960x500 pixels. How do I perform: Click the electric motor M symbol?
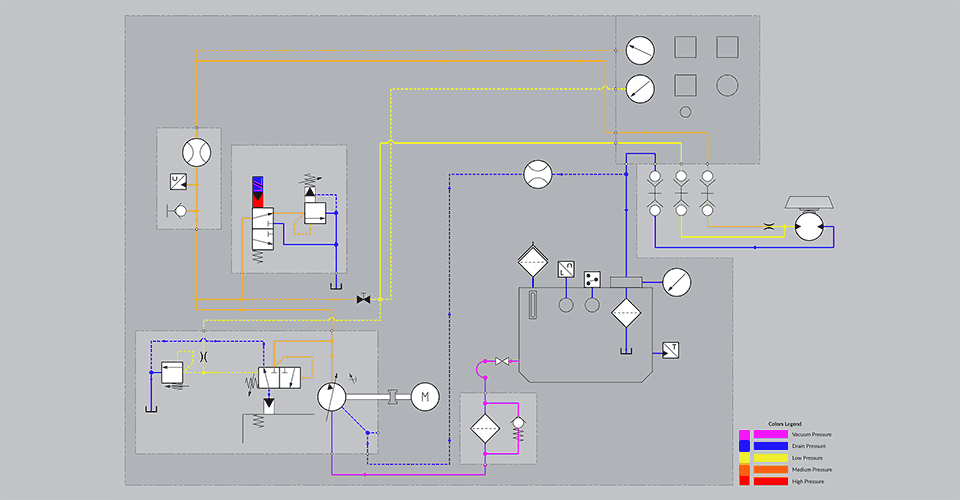click(x=425, y=397)
